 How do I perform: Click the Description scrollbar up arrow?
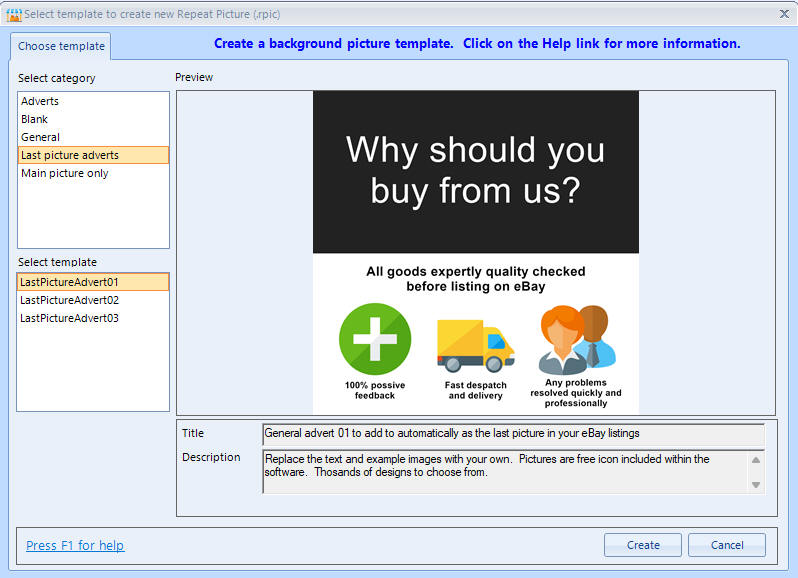tap(756, 460)
